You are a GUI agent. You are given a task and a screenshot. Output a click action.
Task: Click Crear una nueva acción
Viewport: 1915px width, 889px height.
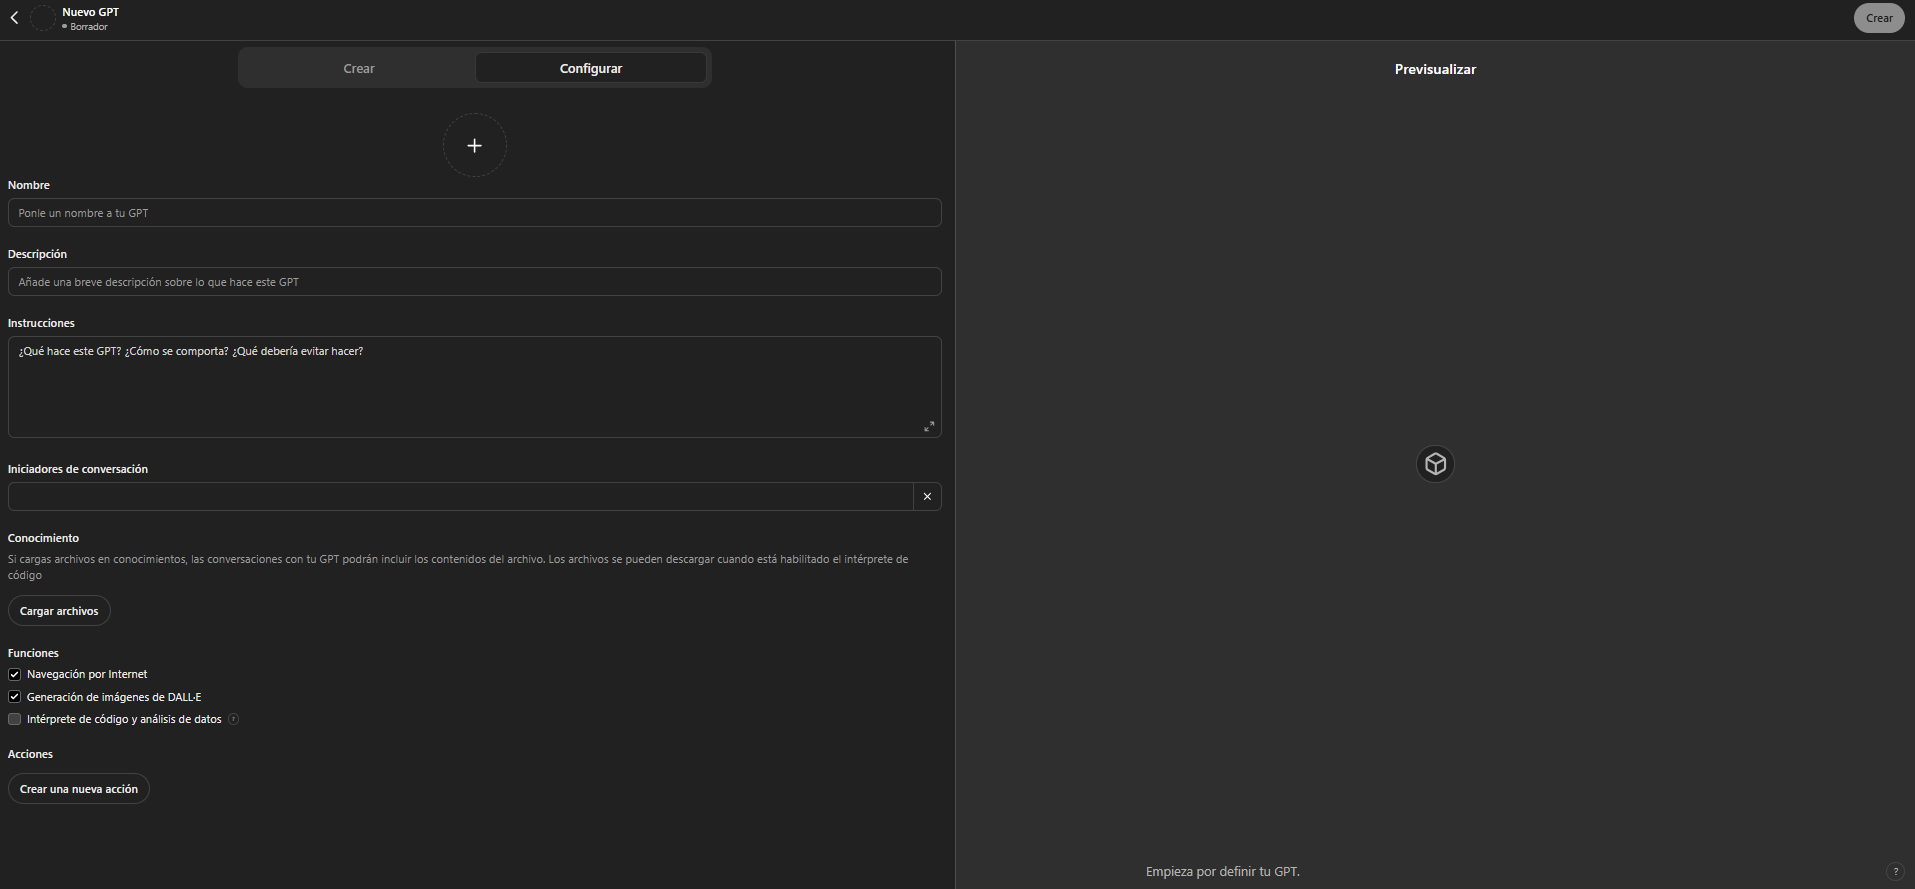79,789
